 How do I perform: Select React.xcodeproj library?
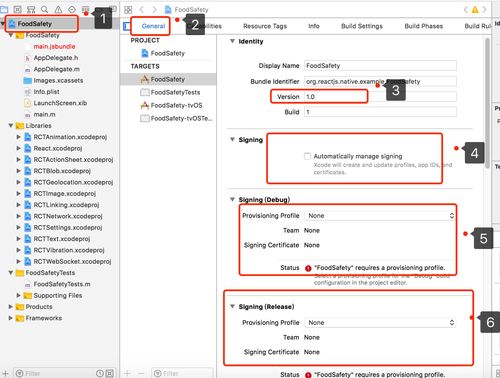(x=58, y=148)
